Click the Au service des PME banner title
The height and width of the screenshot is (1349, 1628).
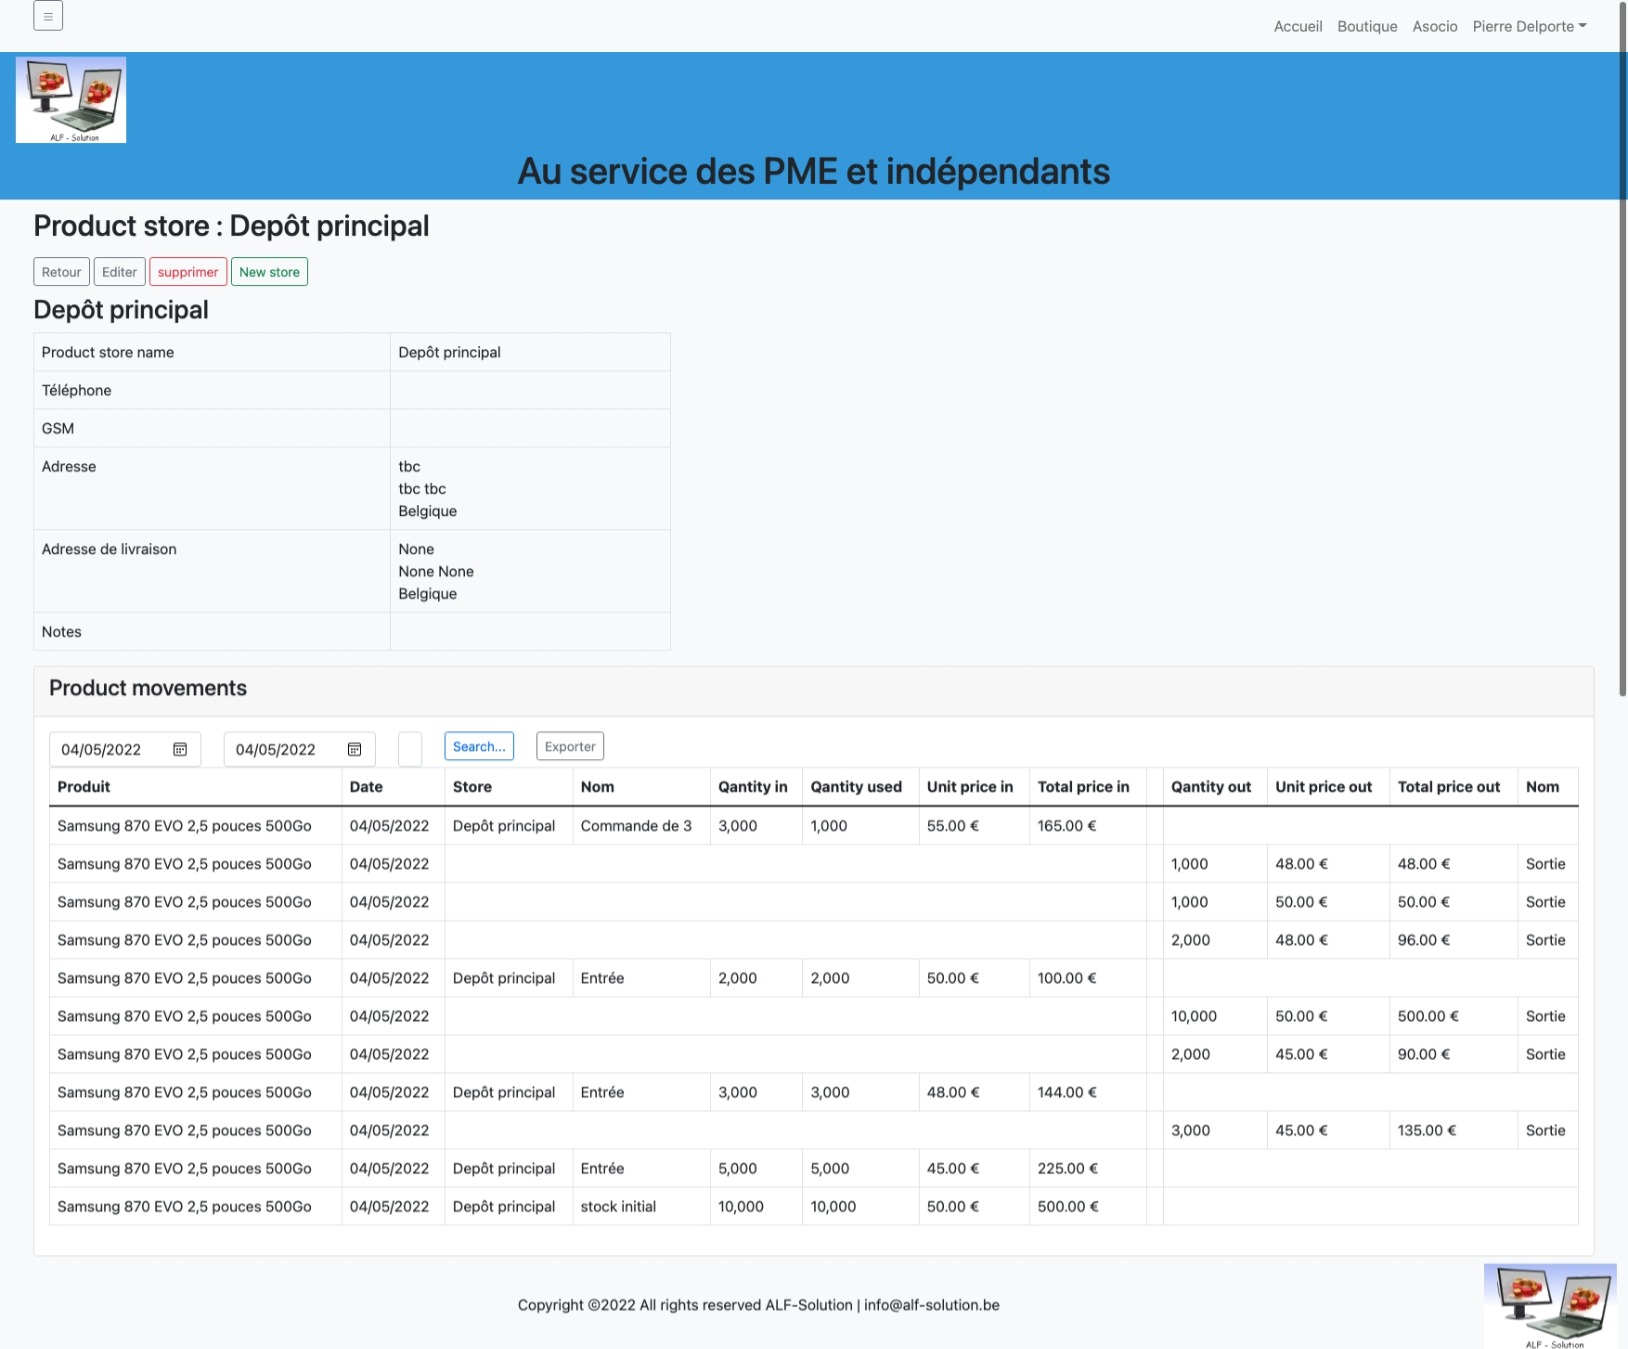click(813, 171)
